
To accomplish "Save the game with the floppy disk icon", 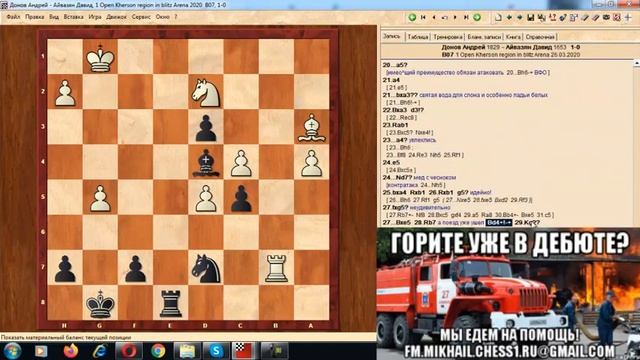I will point(531,18).
